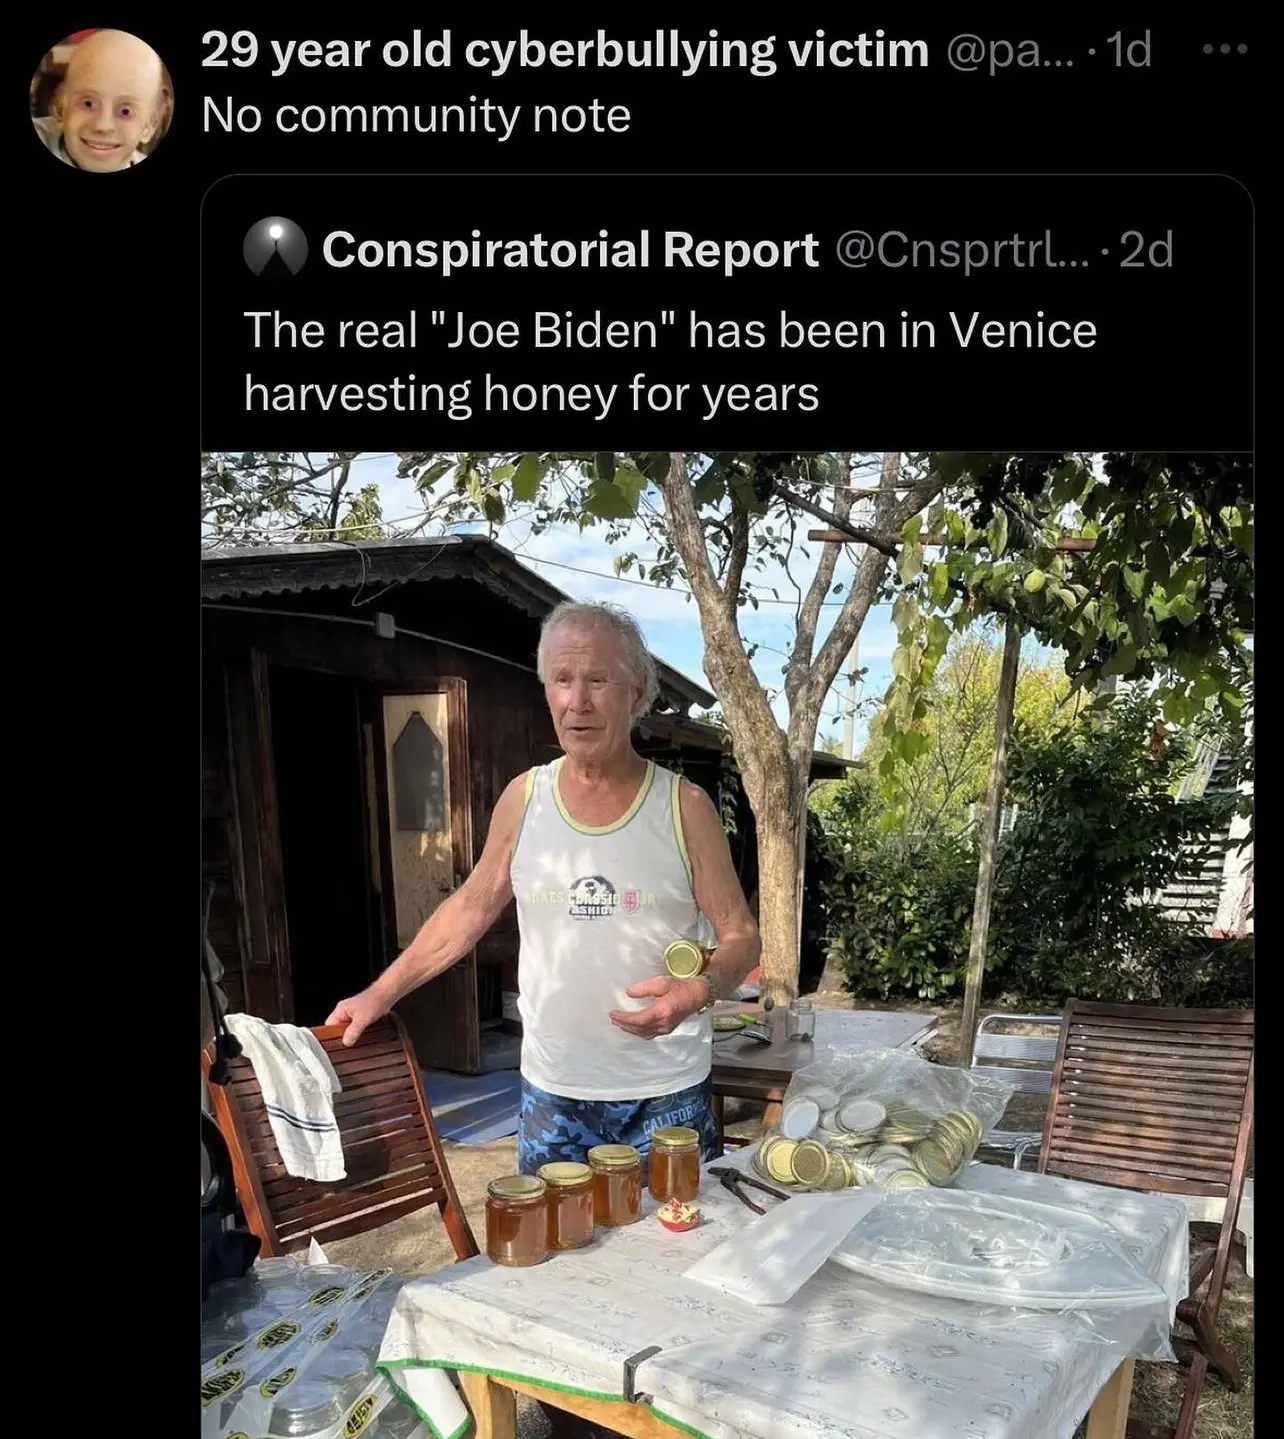Open the three-dot more options menu

coord(1226,48)
